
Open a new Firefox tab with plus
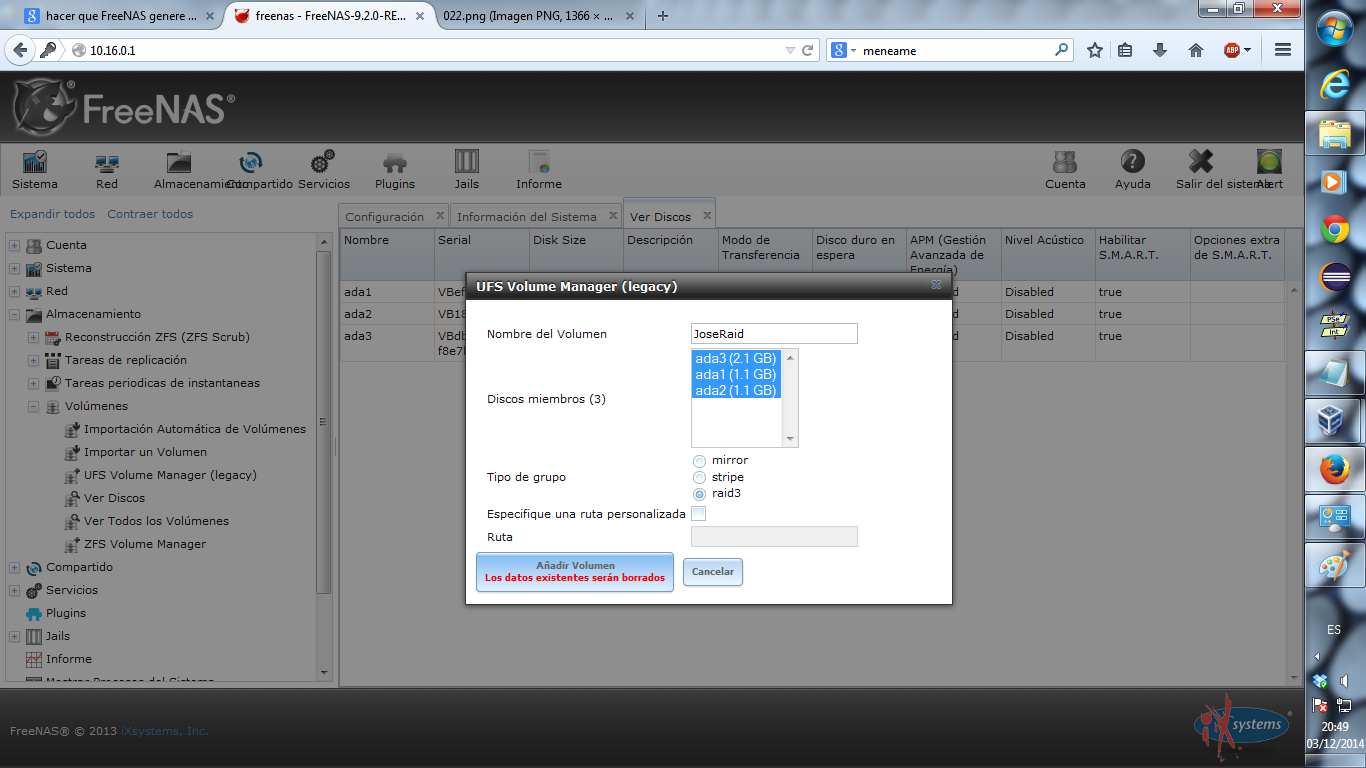663,16
